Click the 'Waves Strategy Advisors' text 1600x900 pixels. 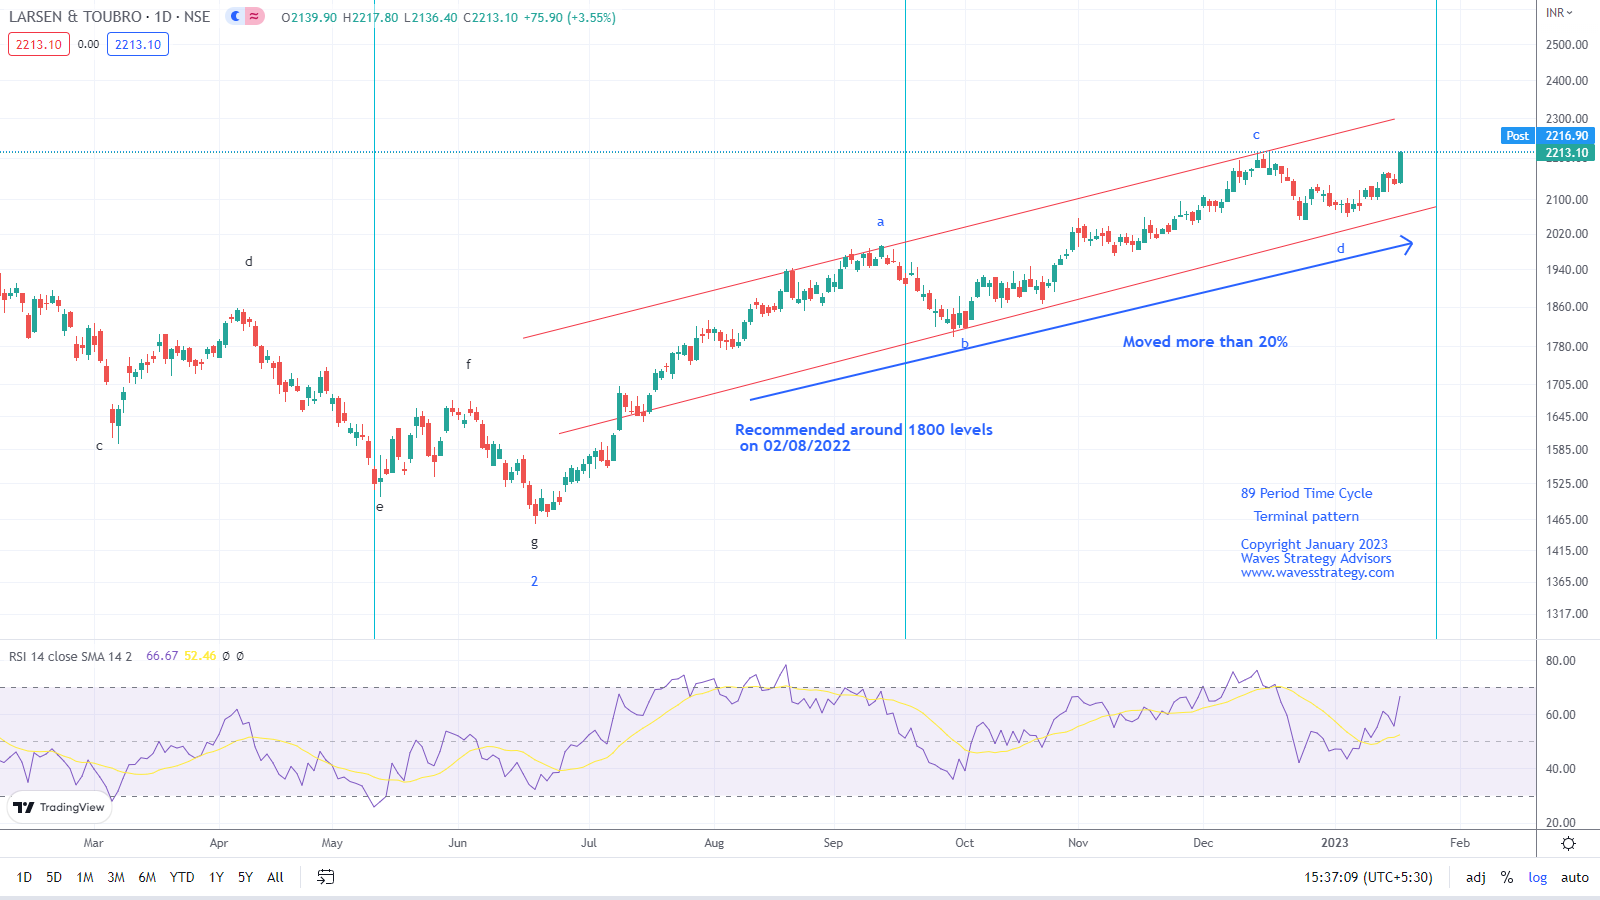point(1316,558)
